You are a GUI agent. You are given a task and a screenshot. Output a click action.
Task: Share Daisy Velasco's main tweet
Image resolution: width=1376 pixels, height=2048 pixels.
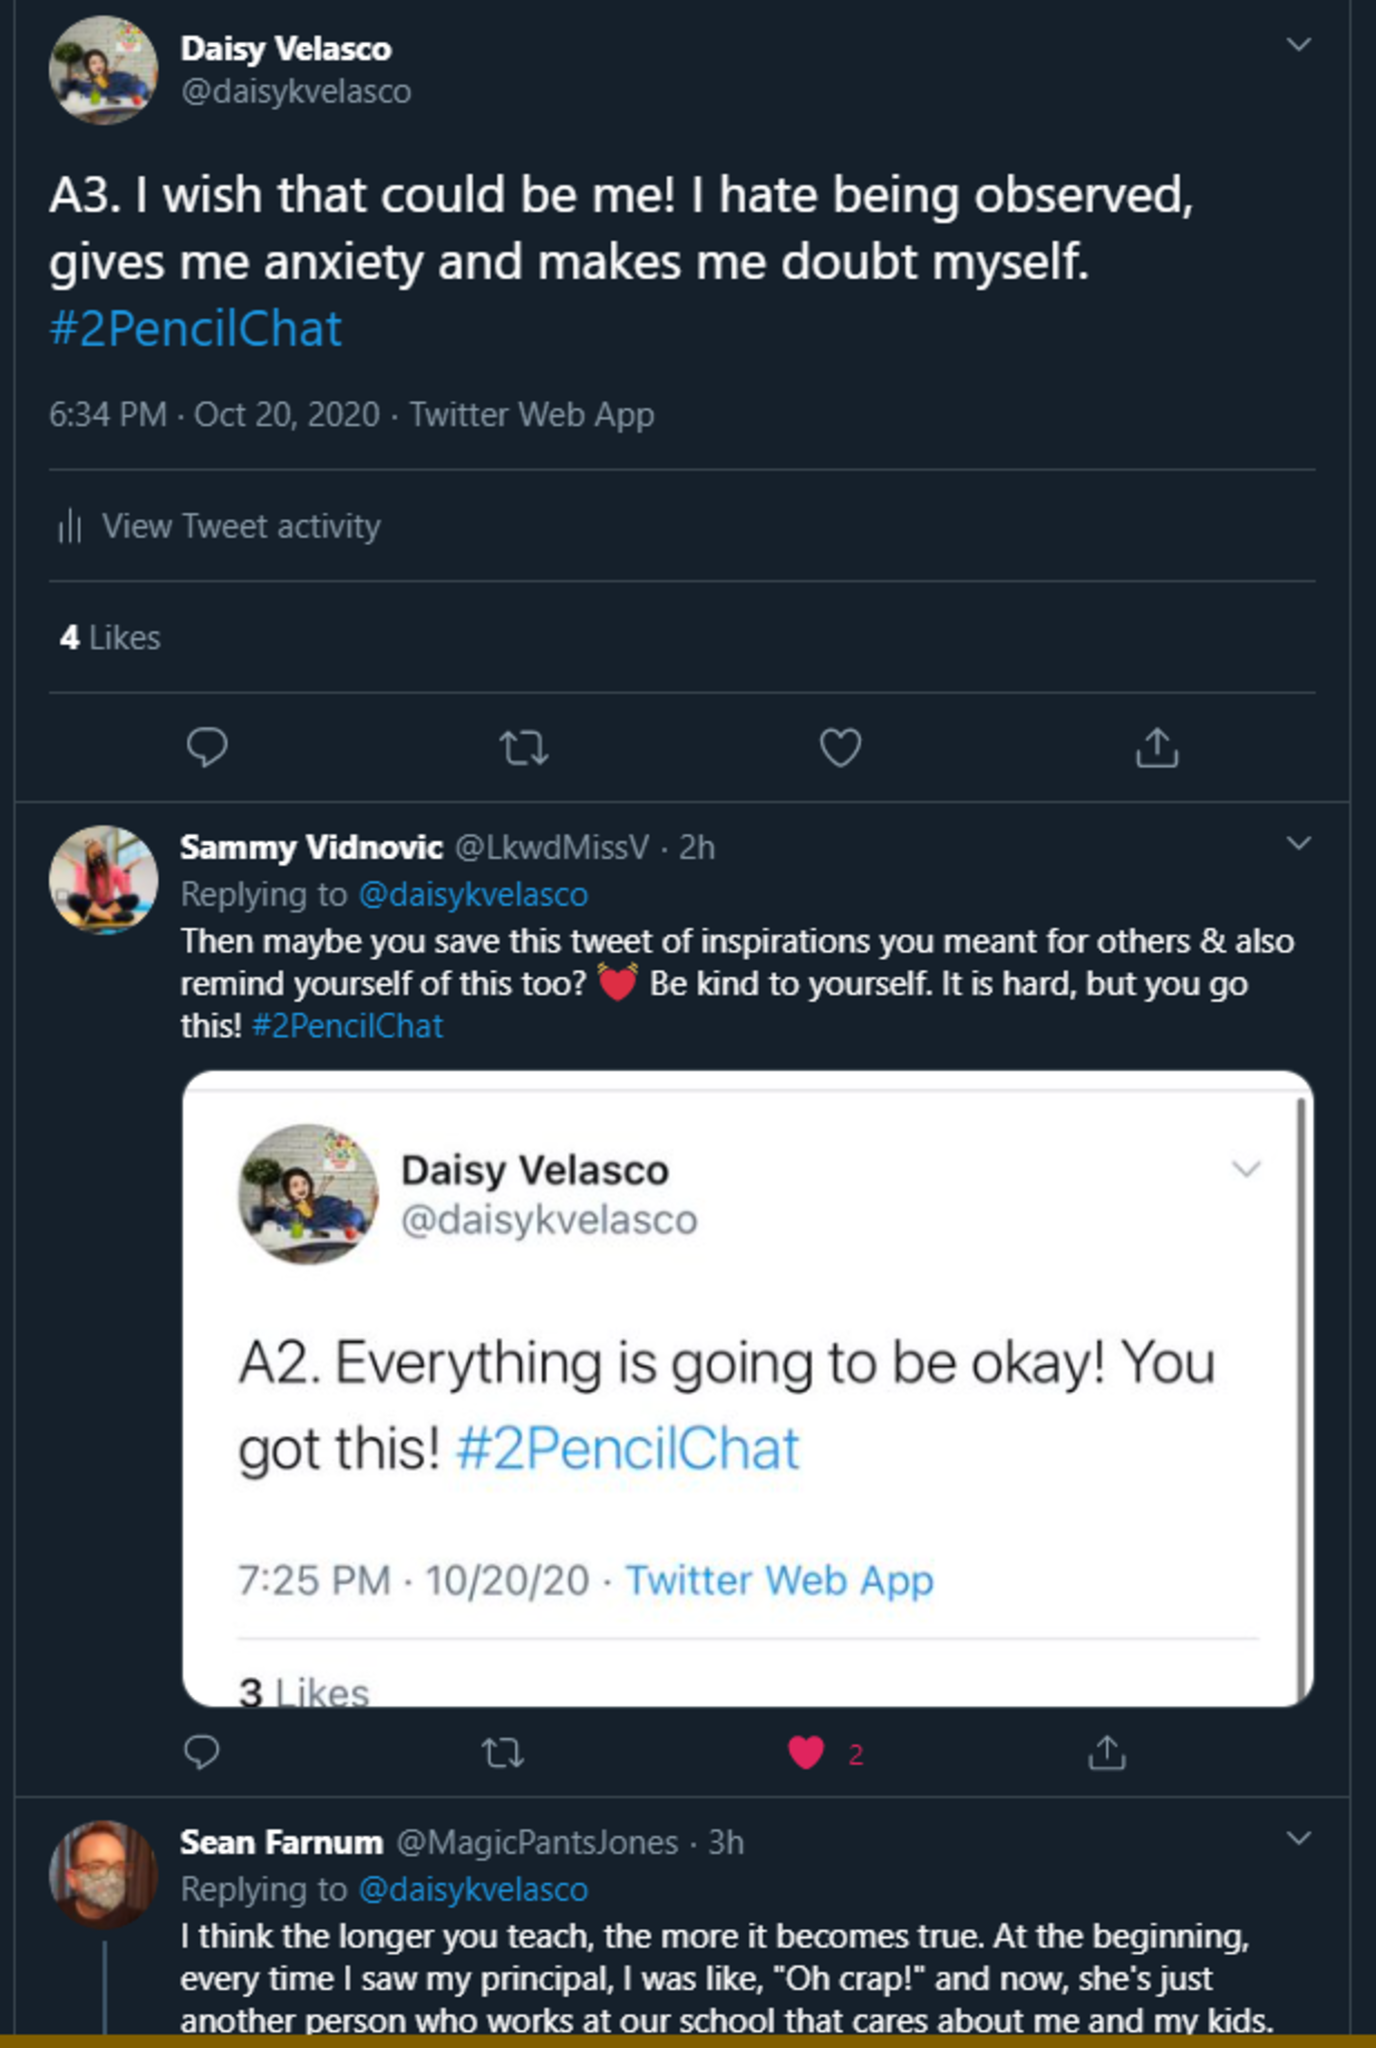[1157, 747]
